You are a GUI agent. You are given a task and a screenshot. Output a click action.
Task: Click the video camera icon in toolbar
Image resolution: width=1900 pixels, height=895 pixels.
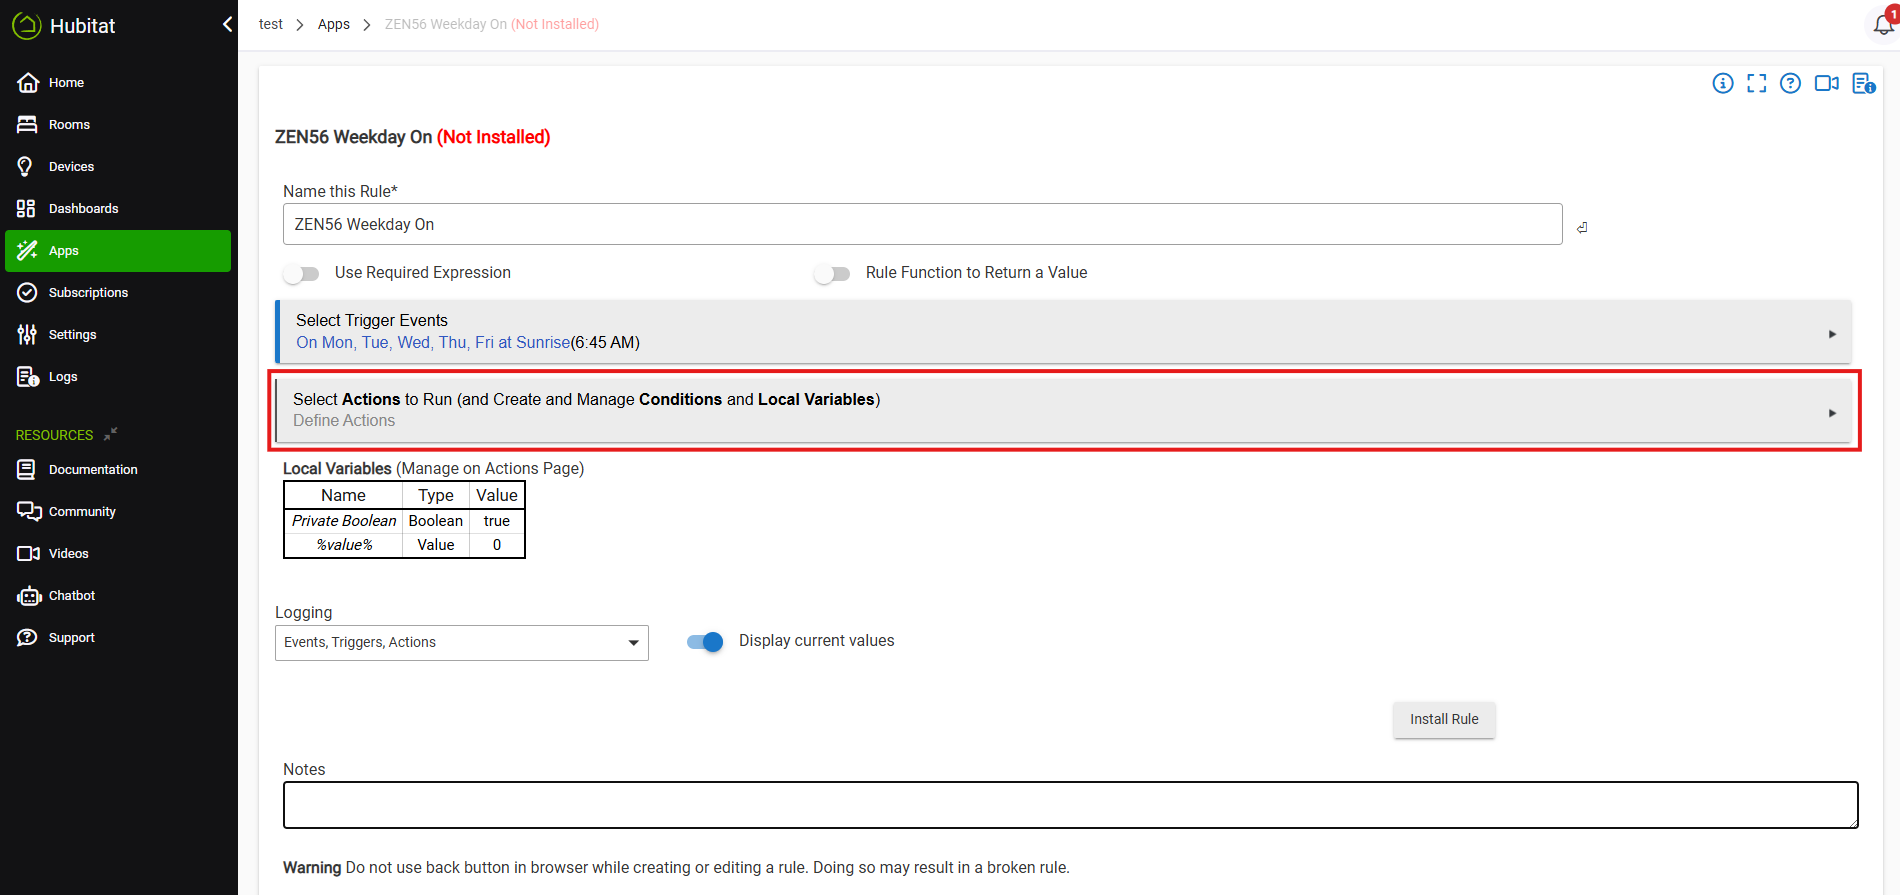coord(1826,84)
